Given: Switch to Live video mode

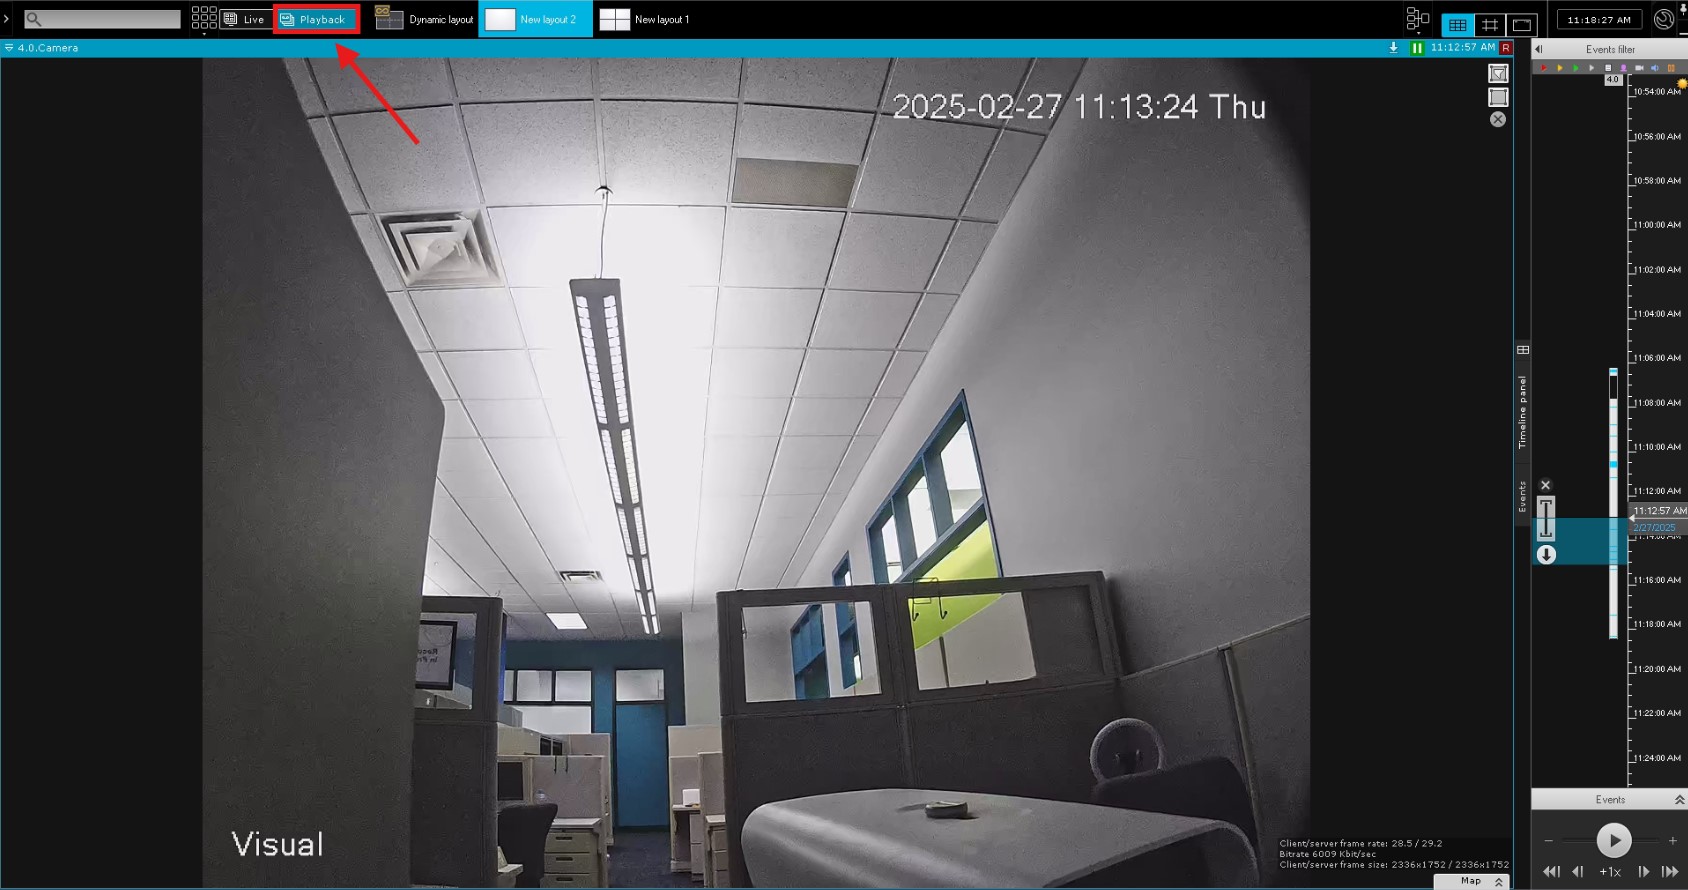Looking at the screenshot, I should (244, 19).
